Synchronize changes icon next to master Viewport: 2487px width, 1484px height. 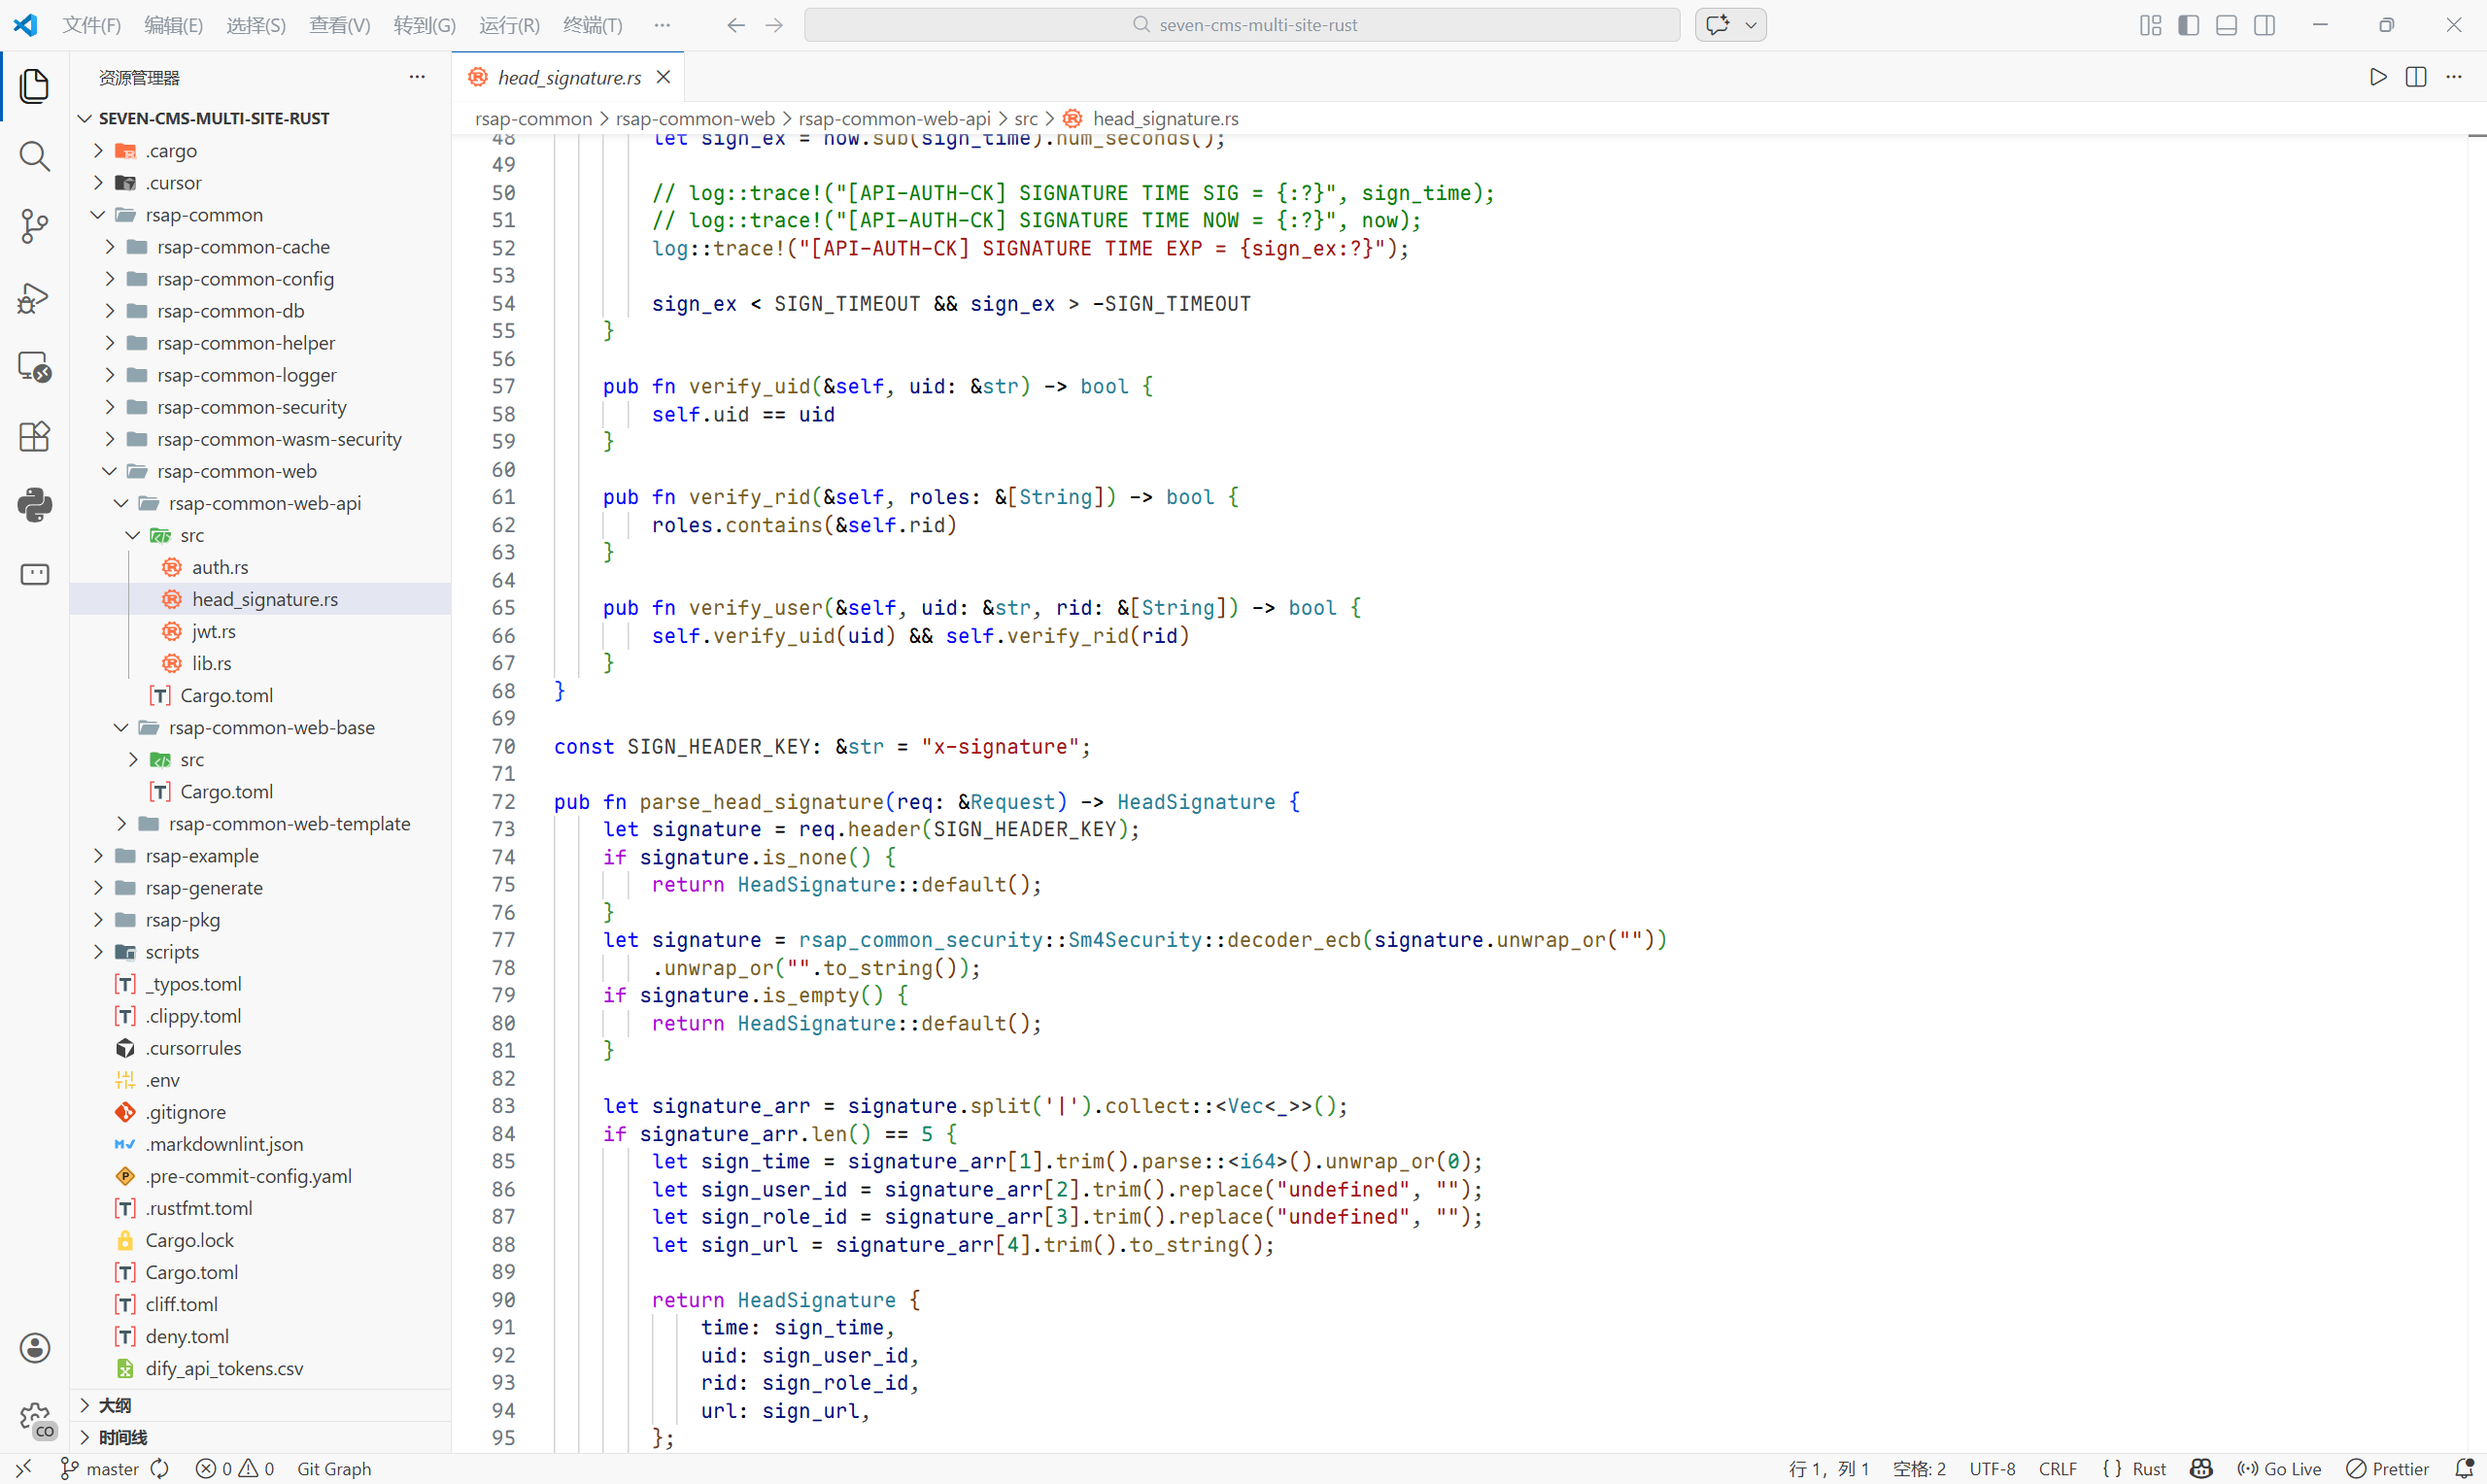click(160, 1468)
